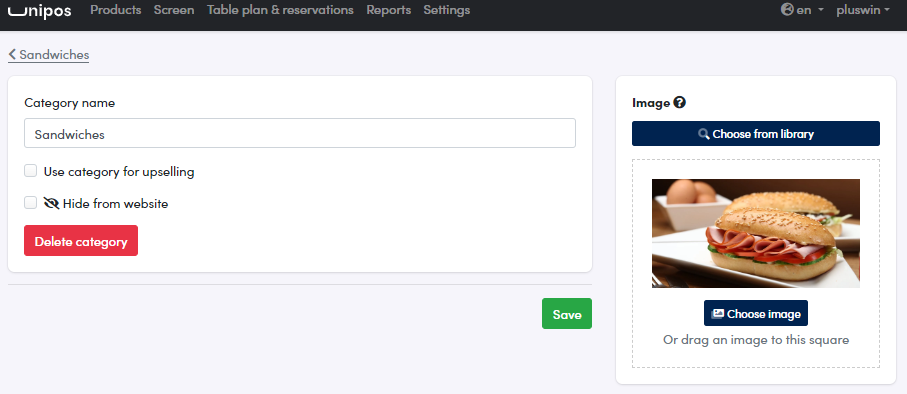907x394 pixels.
Task: Click the globe language icon
Action: coord(787,10)
